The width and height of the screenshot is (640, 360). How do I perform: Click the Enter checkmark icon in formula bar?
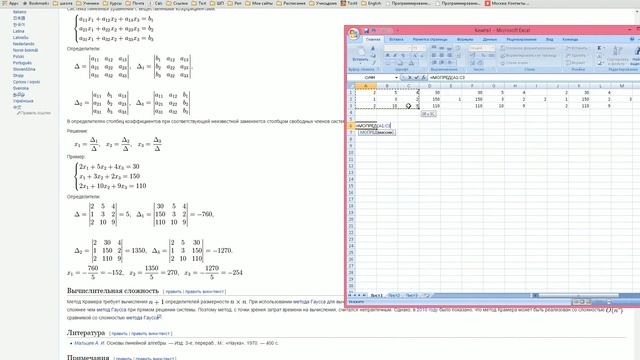(x=416, y=78)
